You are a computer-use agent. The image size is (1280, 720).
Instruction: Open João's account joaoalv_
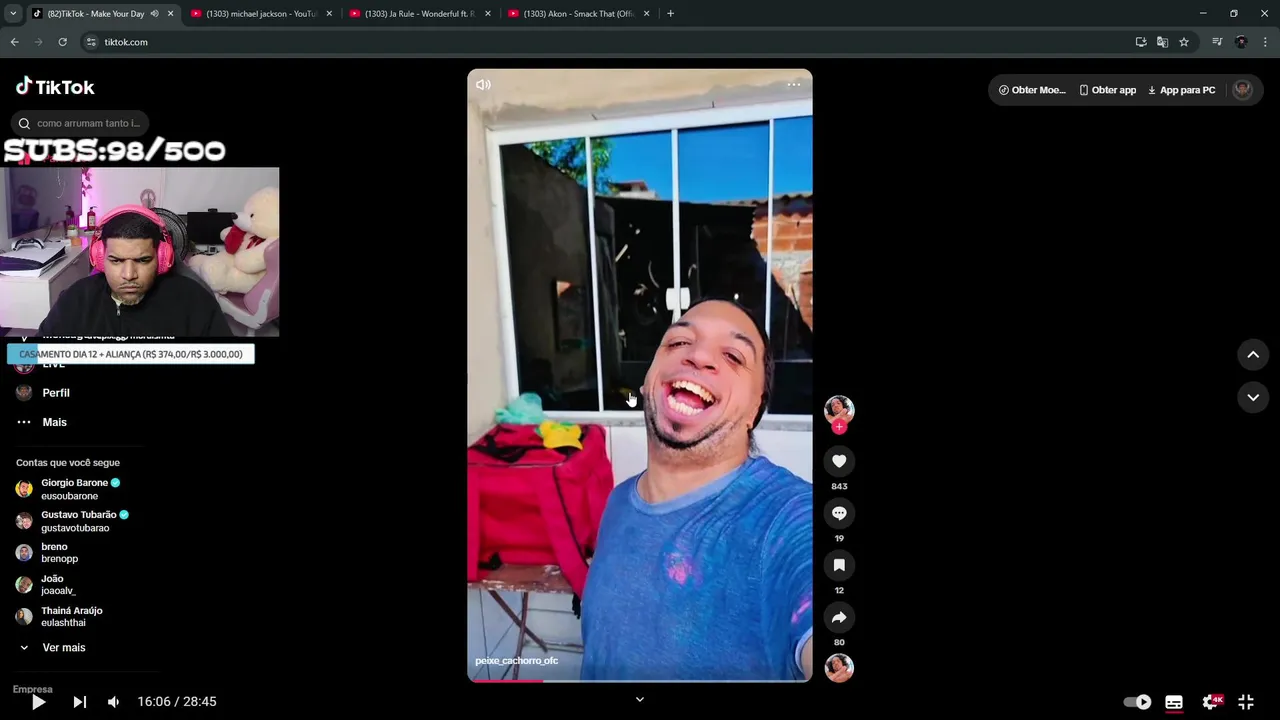[45, 585]
